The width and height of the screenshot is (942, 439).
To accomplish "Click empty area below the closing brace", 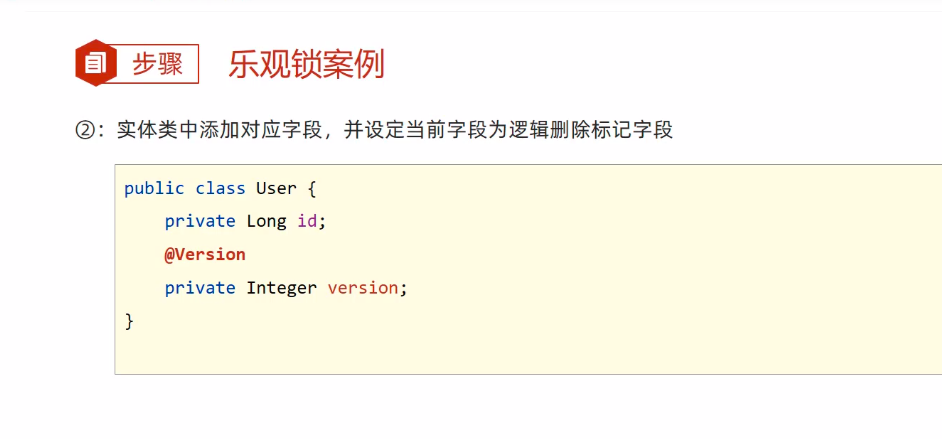I will coord(400,350).
